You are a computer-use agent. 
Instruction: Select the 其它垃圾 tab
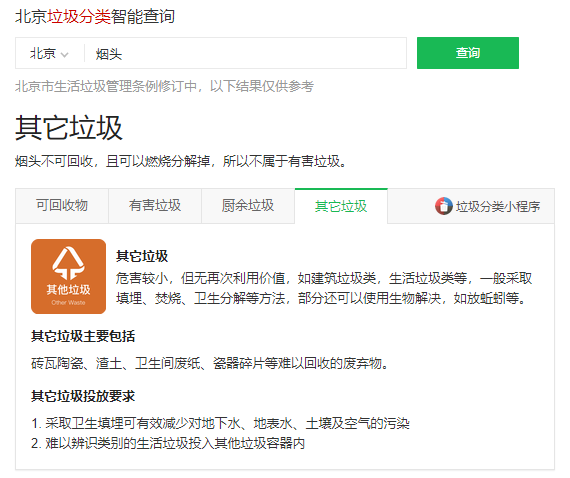coord(341,206)
